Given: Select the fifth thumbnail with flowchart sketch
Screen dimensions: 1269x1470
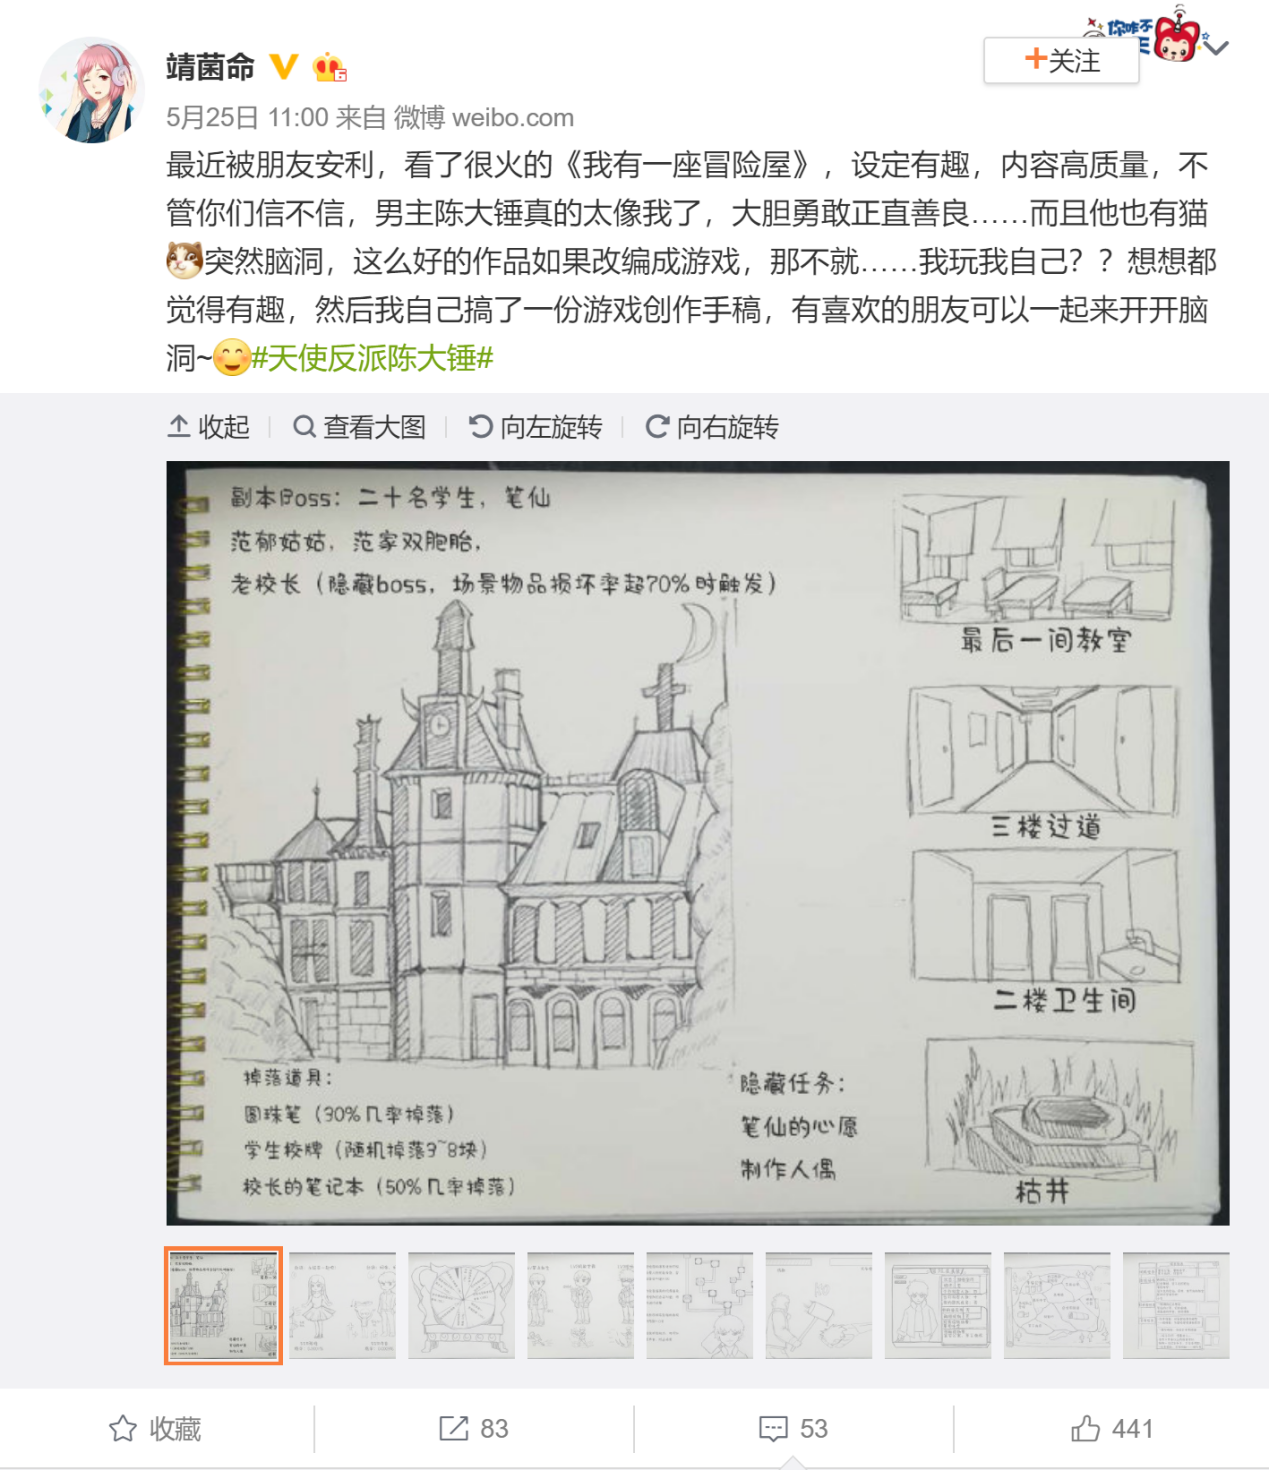Looking at the screenshot, I should tap(700, 1305).
